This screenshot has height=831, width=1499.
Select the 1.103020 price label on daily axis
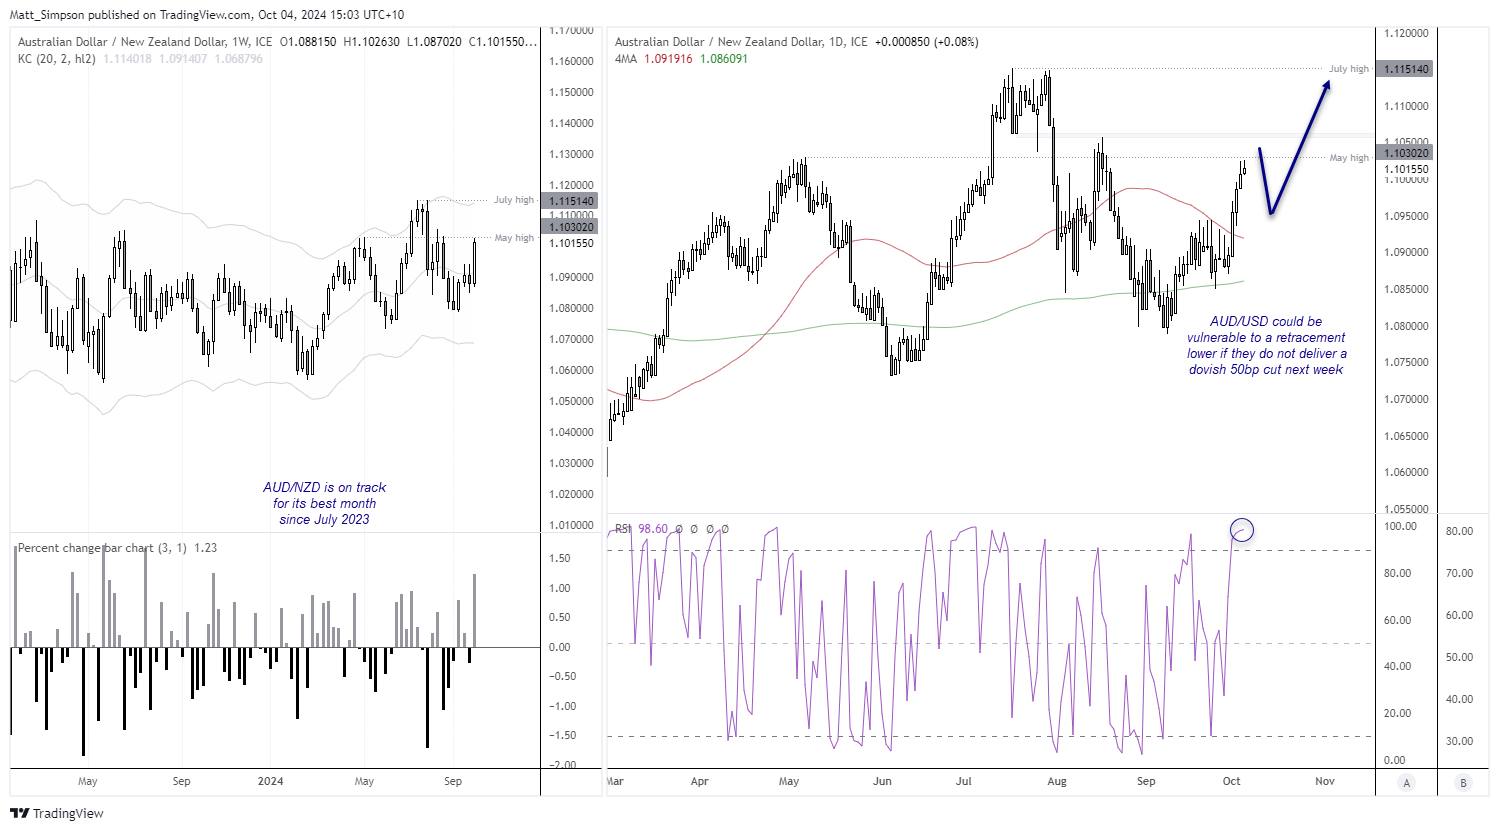pyautogui.click(x=1406, y=153)
